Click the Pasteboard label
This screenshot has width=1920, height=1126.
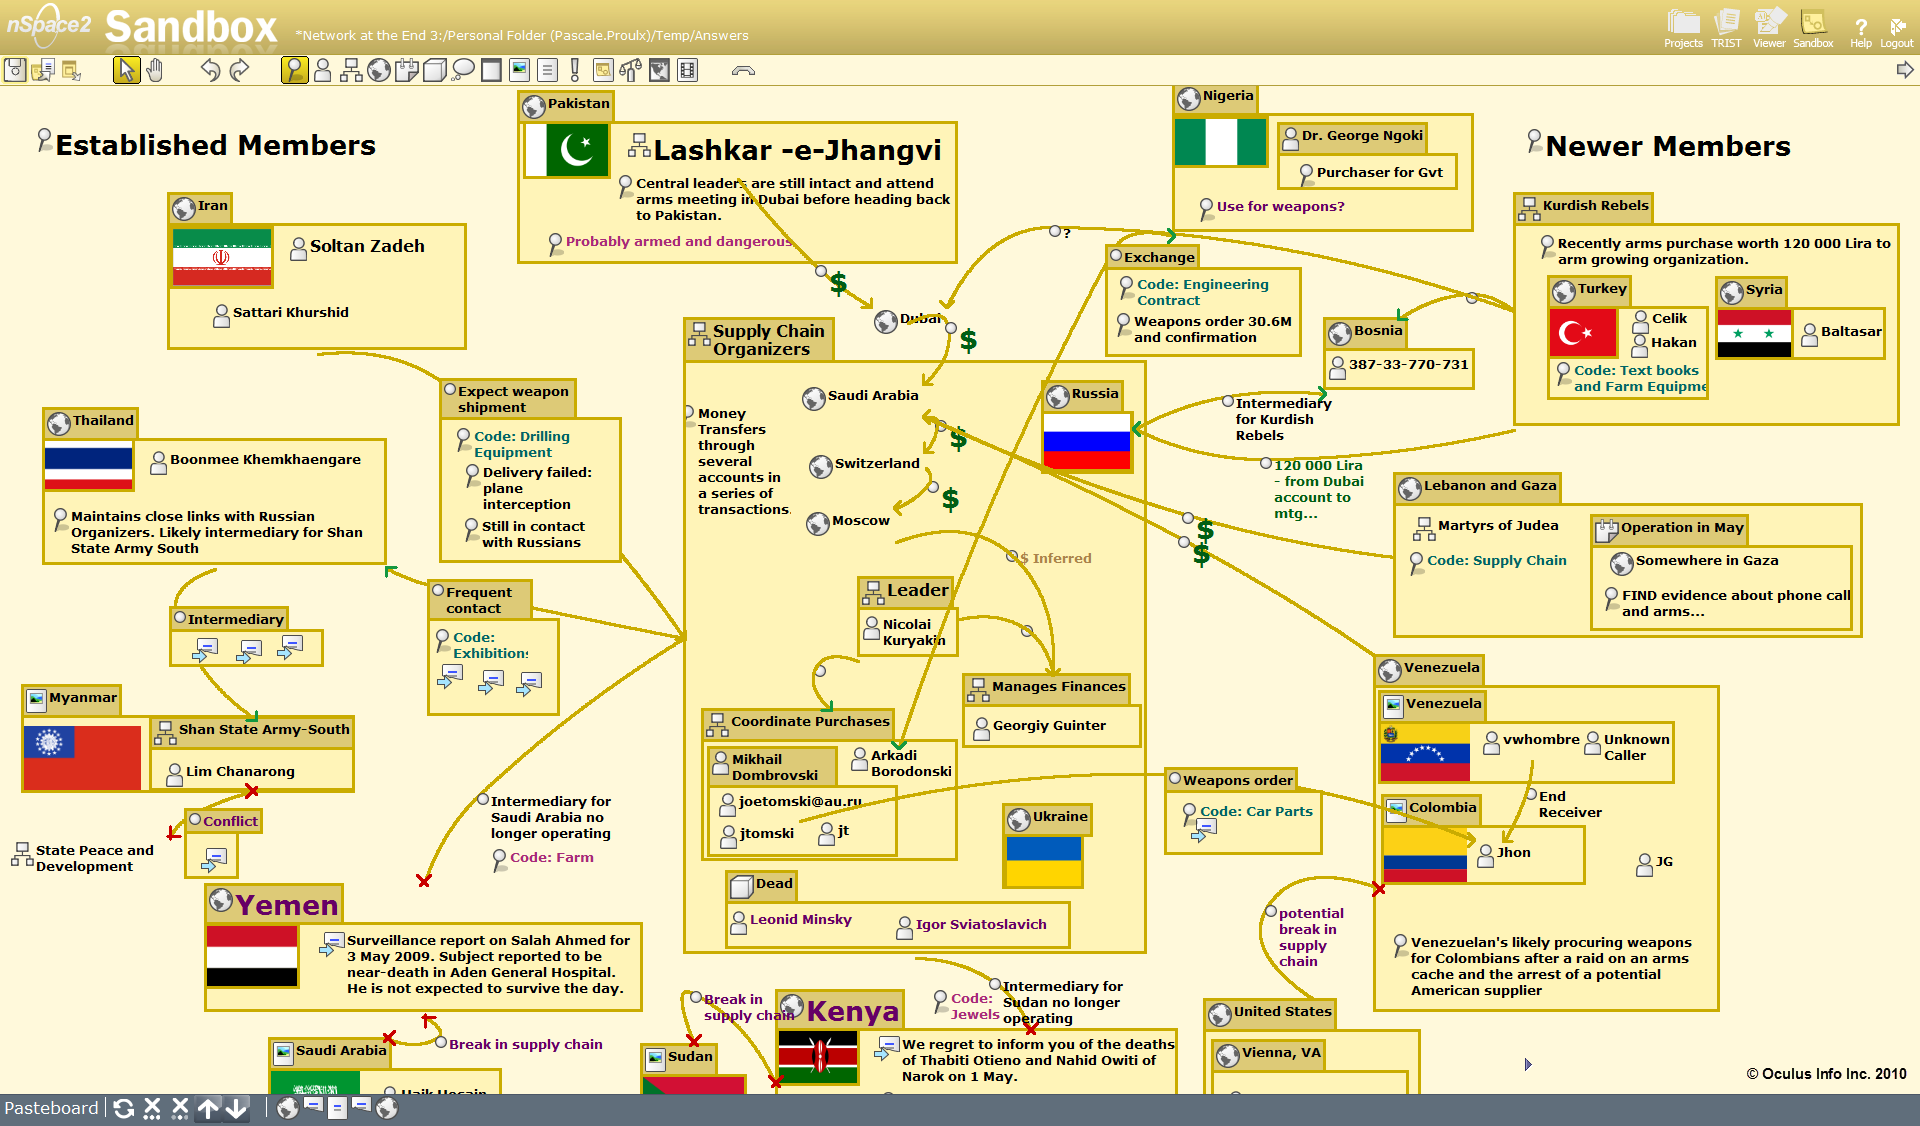point(51,1108)
